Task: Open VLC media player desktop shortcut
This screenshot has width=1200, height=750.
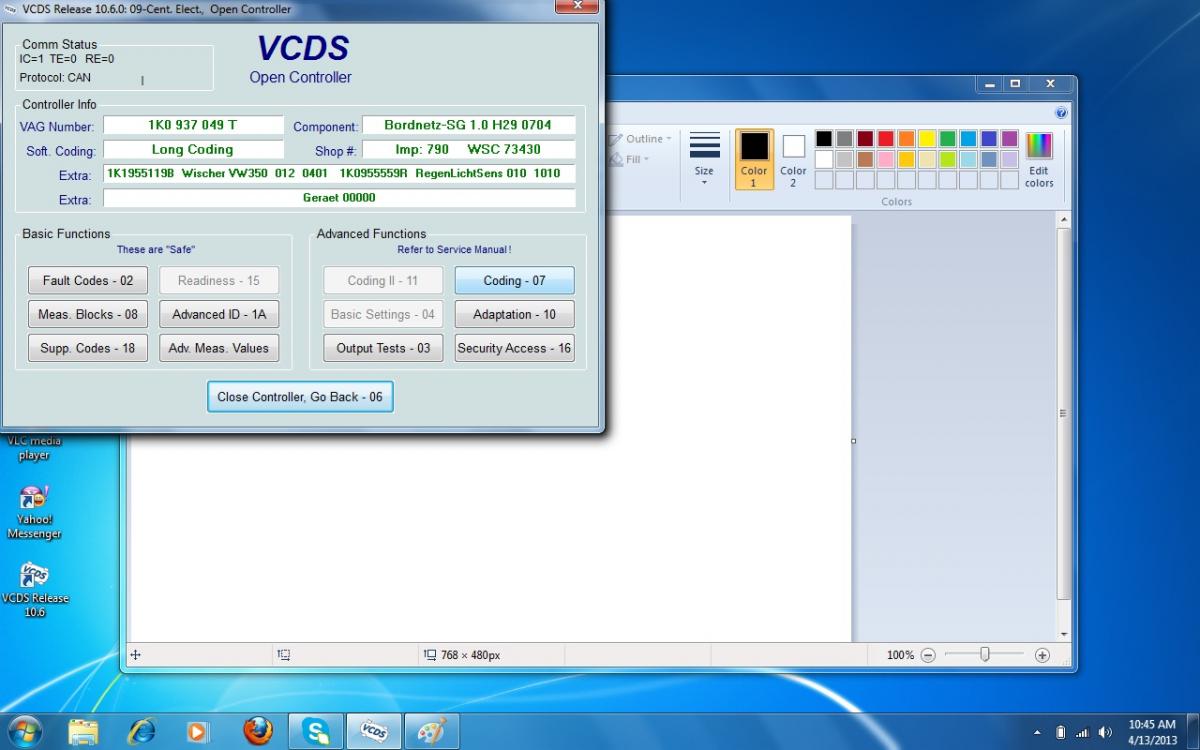Action: [35, 447]
